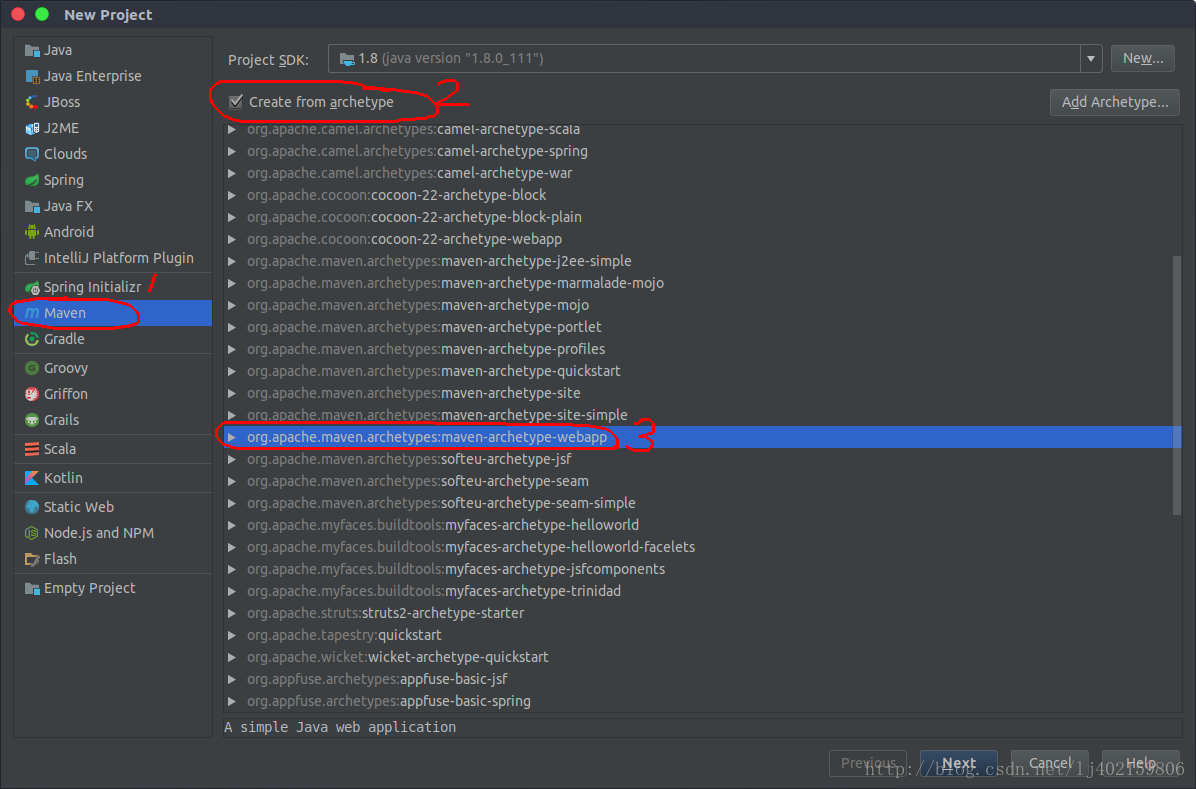Expand the cocoon-22-archetype-block entry
The image size is (1196, 789).
231,195
